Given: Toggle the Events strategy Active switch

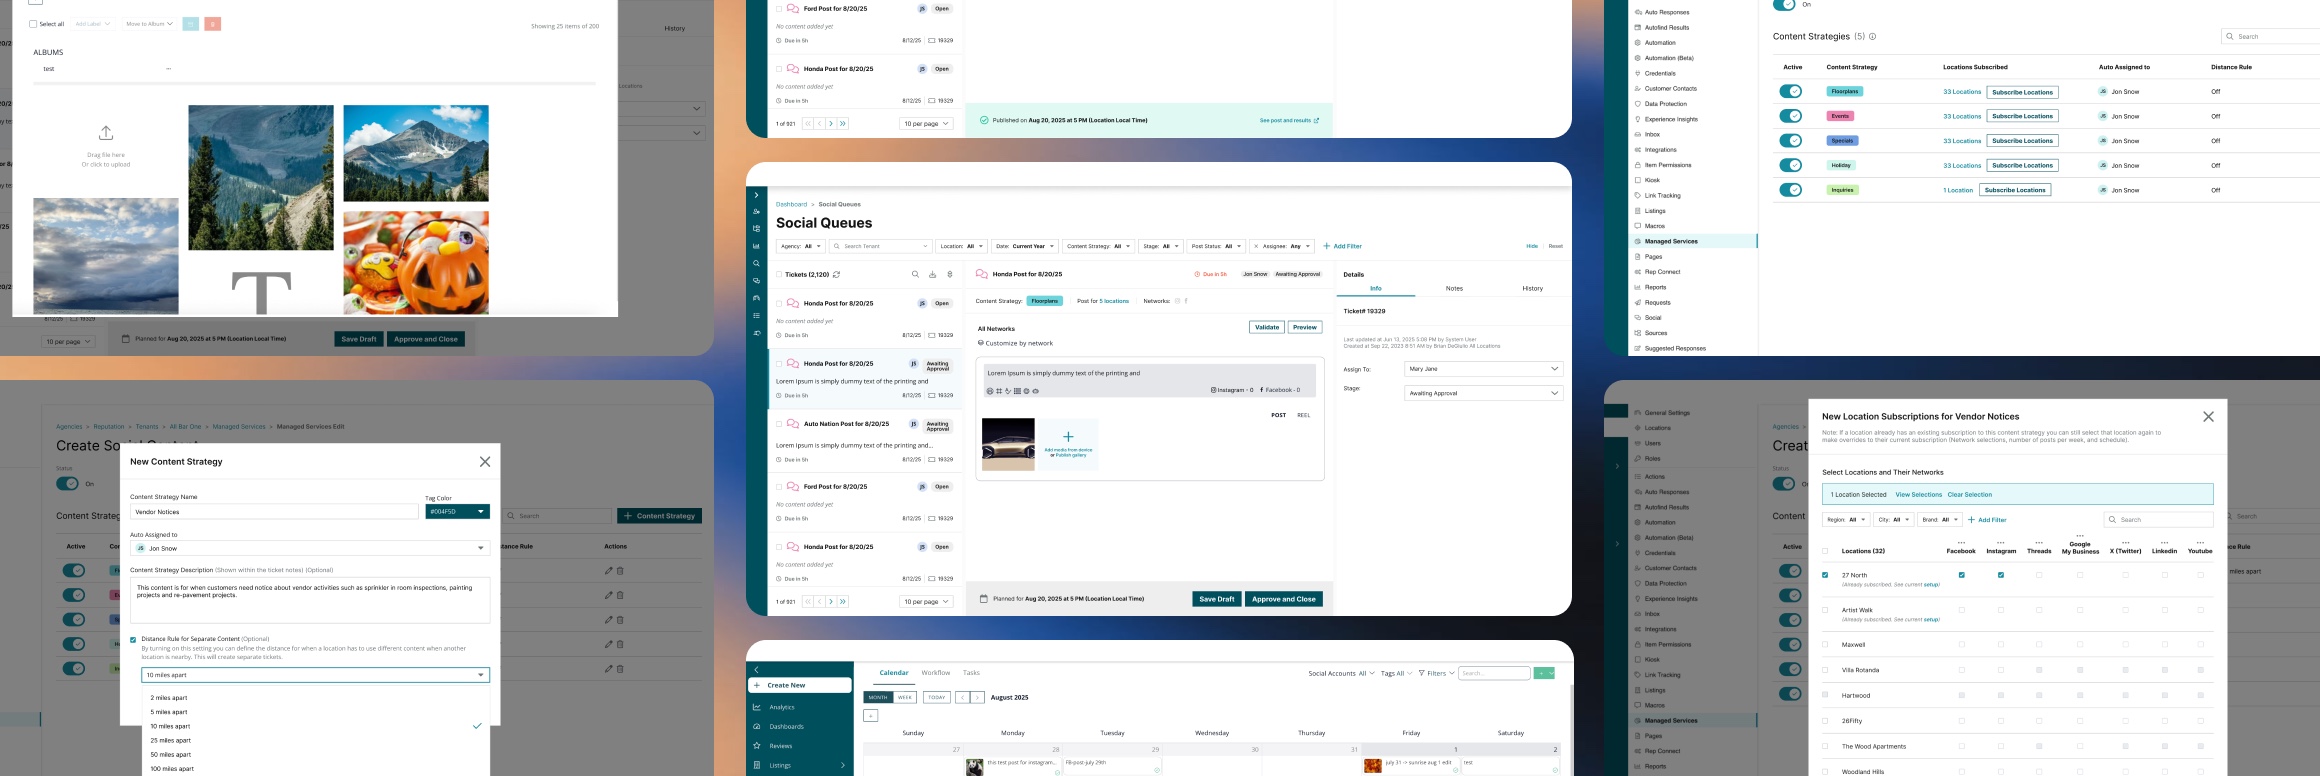Looking at the screenshot, I should (1791, 116).
